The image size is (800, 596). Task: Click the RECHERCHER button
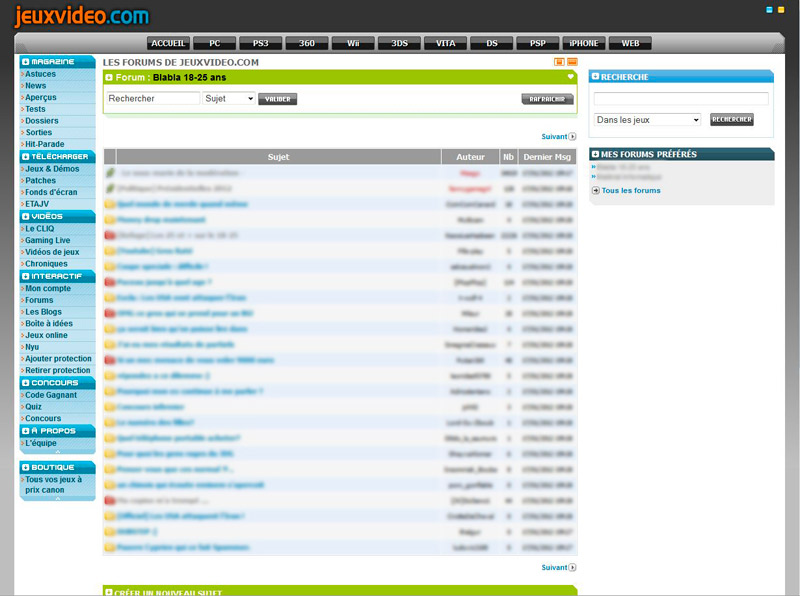(x=732, y=119)
